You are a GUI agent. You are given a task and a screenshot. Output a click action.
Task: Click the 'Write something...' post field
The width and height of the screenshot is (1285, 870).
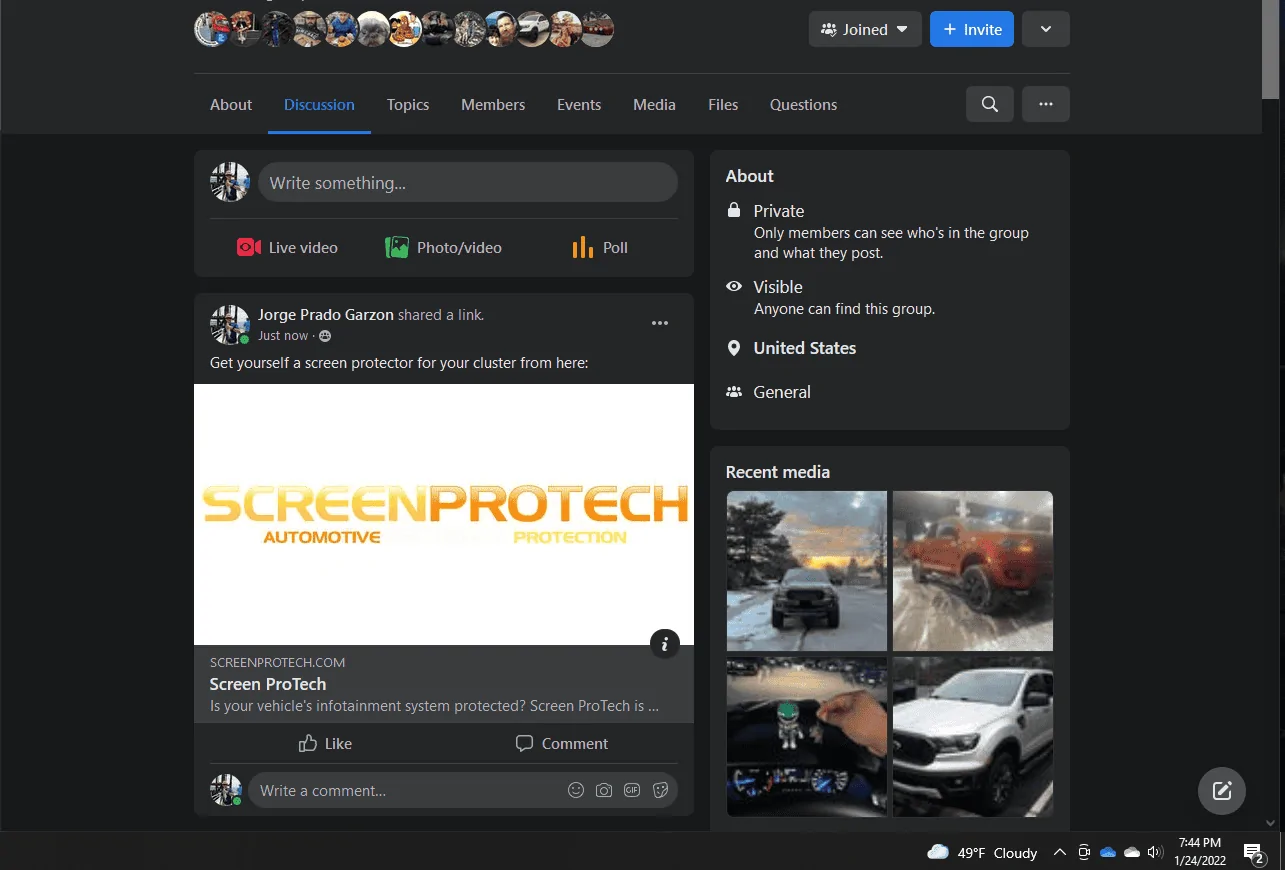tap(468, 183)
